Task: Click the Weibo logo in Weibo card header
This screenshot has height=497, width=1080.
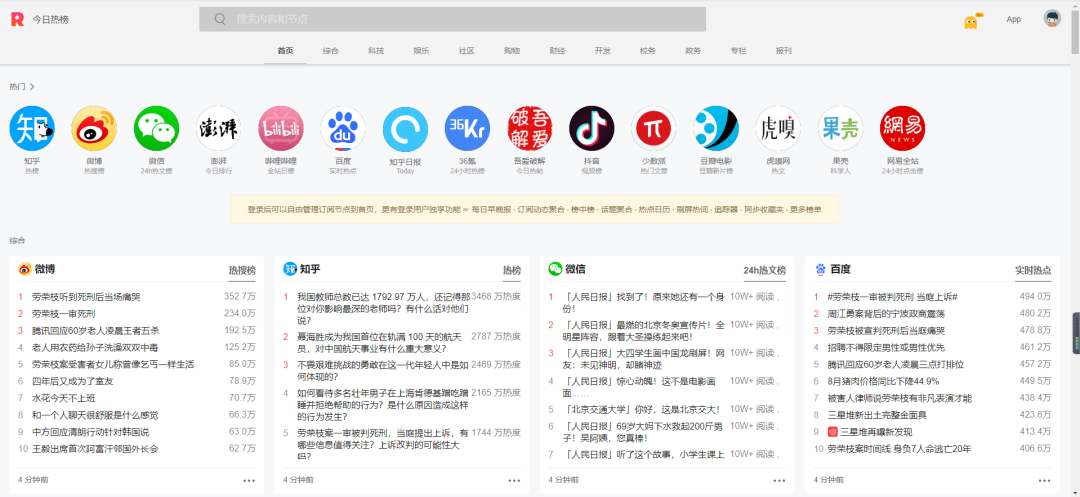Action: tap(25, 269)
